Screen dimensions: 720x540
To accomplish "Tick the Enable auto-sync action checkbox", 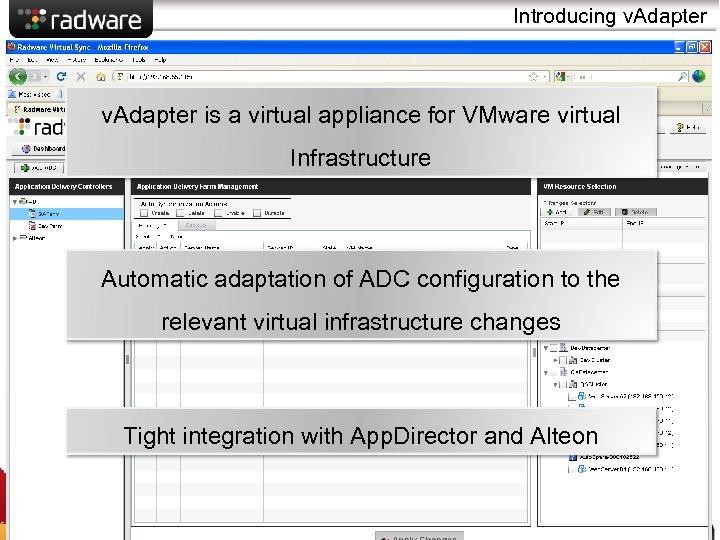I will pos(218,213).
